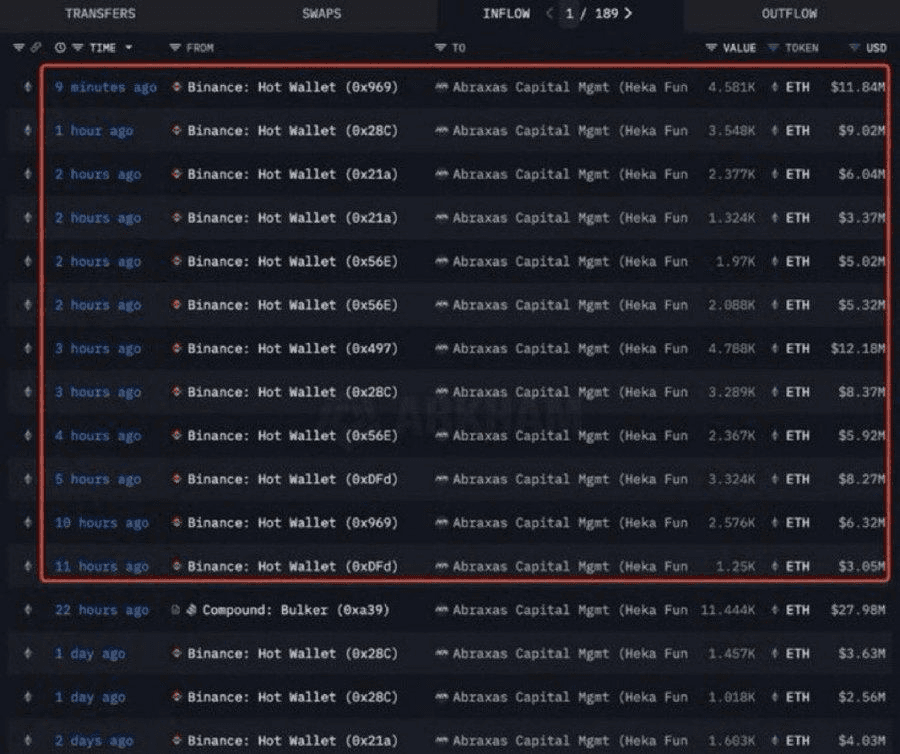
Task: Click the contract icon before the Compound logo
Action: point(176,610)
